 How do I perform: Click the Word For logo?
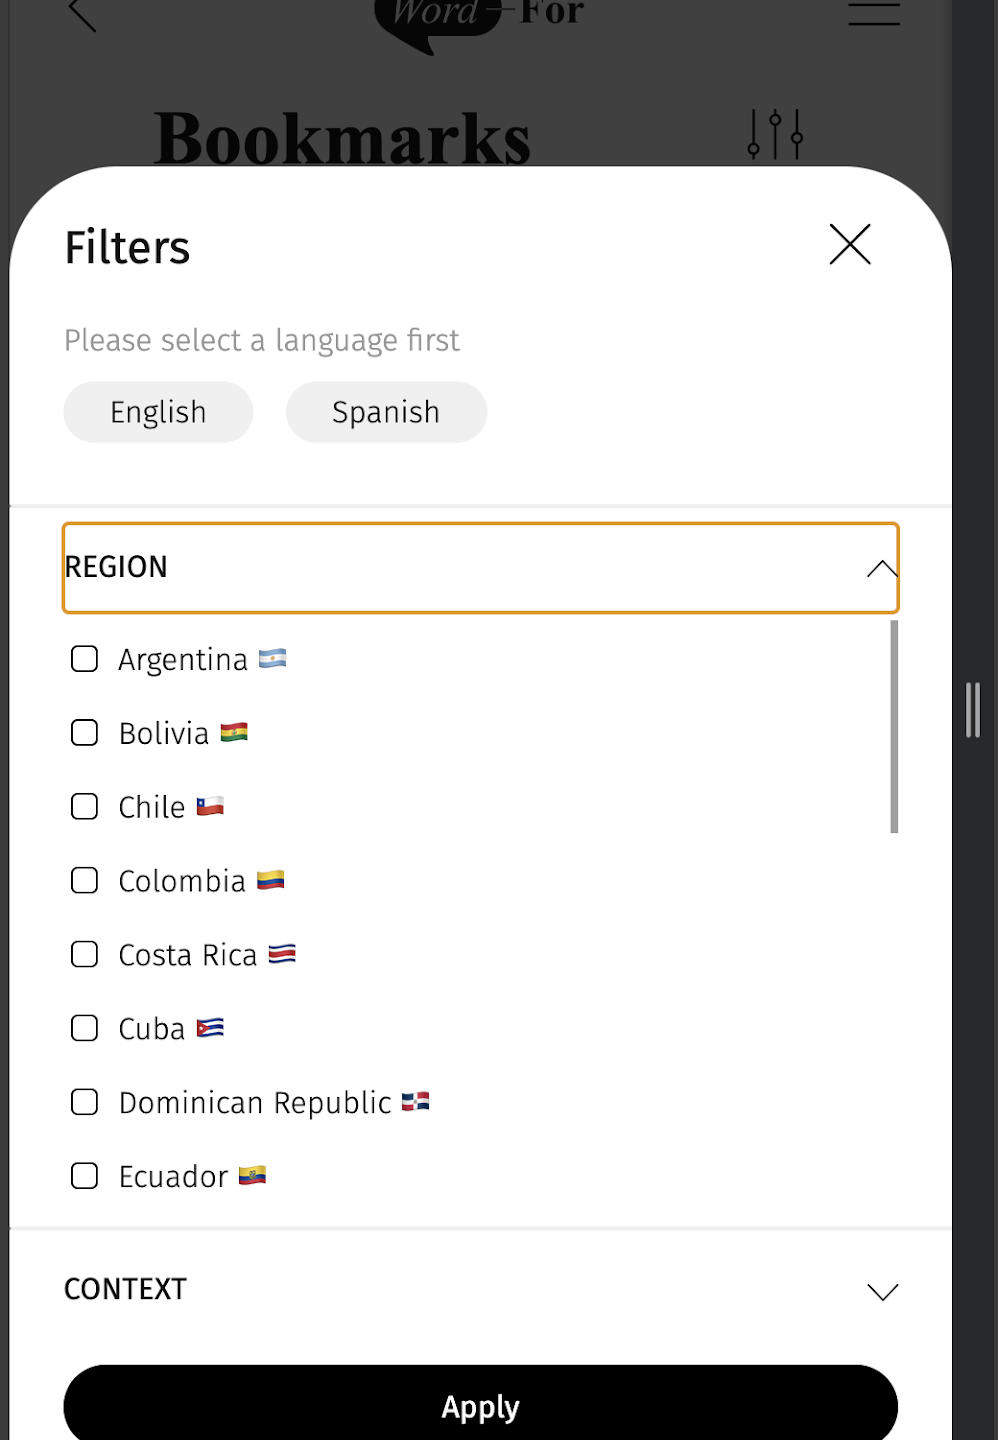[x=478, y=20]
